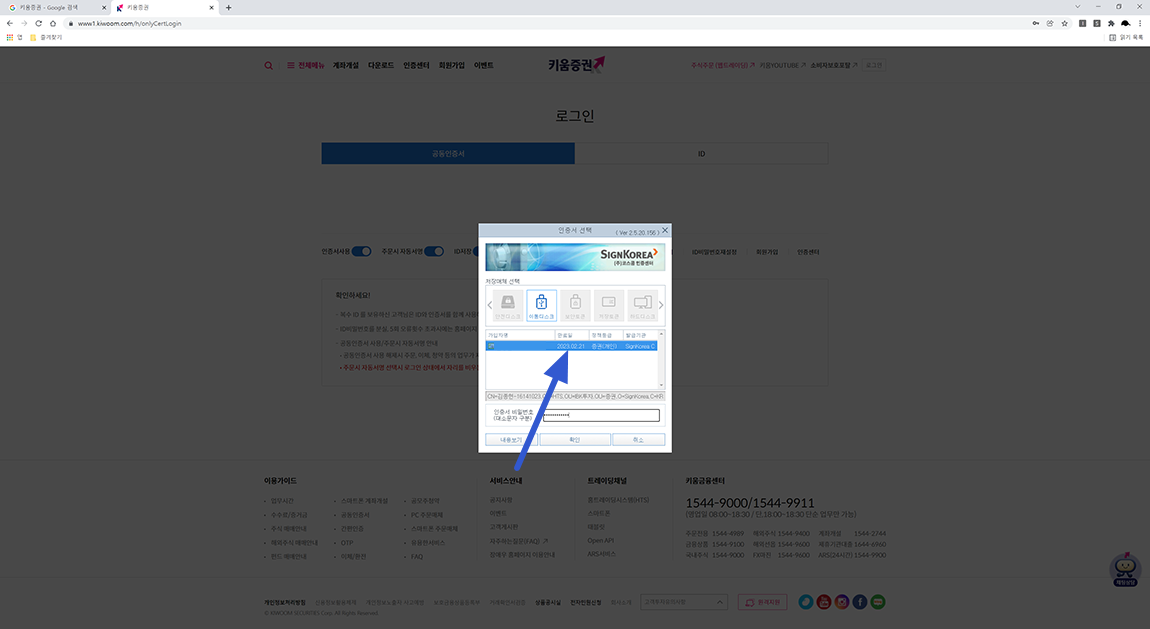Image resolution: width=1150 pixels, height=629 pixels.
Task: Show previous storage media with left chevron
Action: [x=489, y=305]
